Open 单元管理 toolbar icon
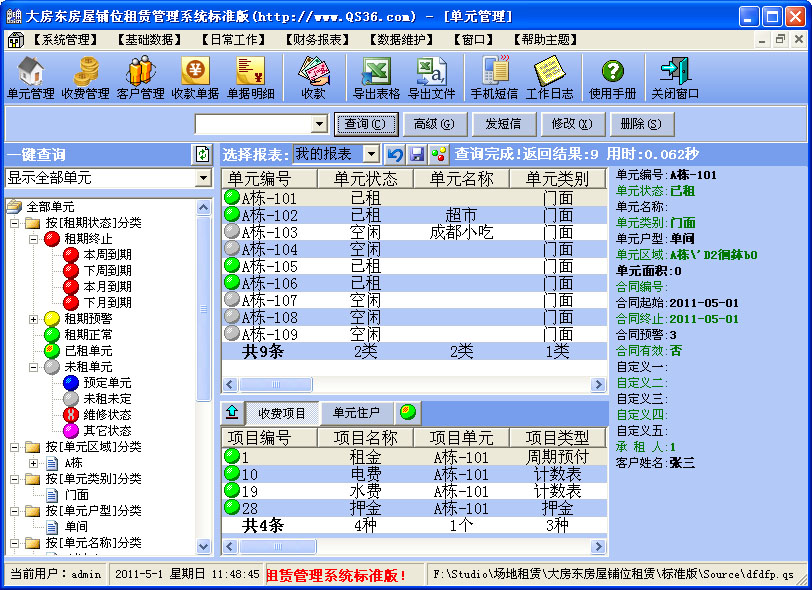The height and width of the screenshot is (590, 812). 31,78
